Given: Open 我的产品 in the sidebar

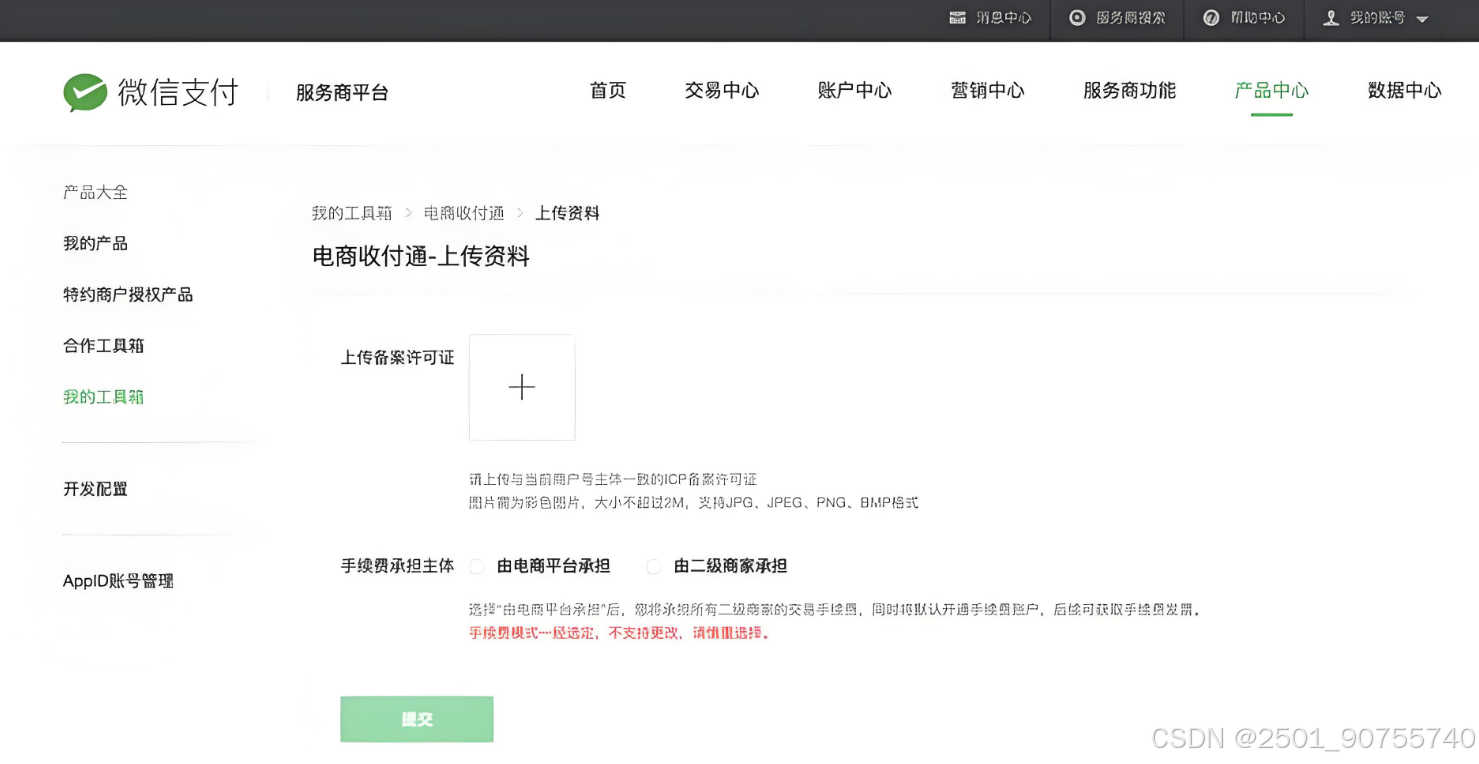Looking at the screenshot, I should [x=96, y=244].
